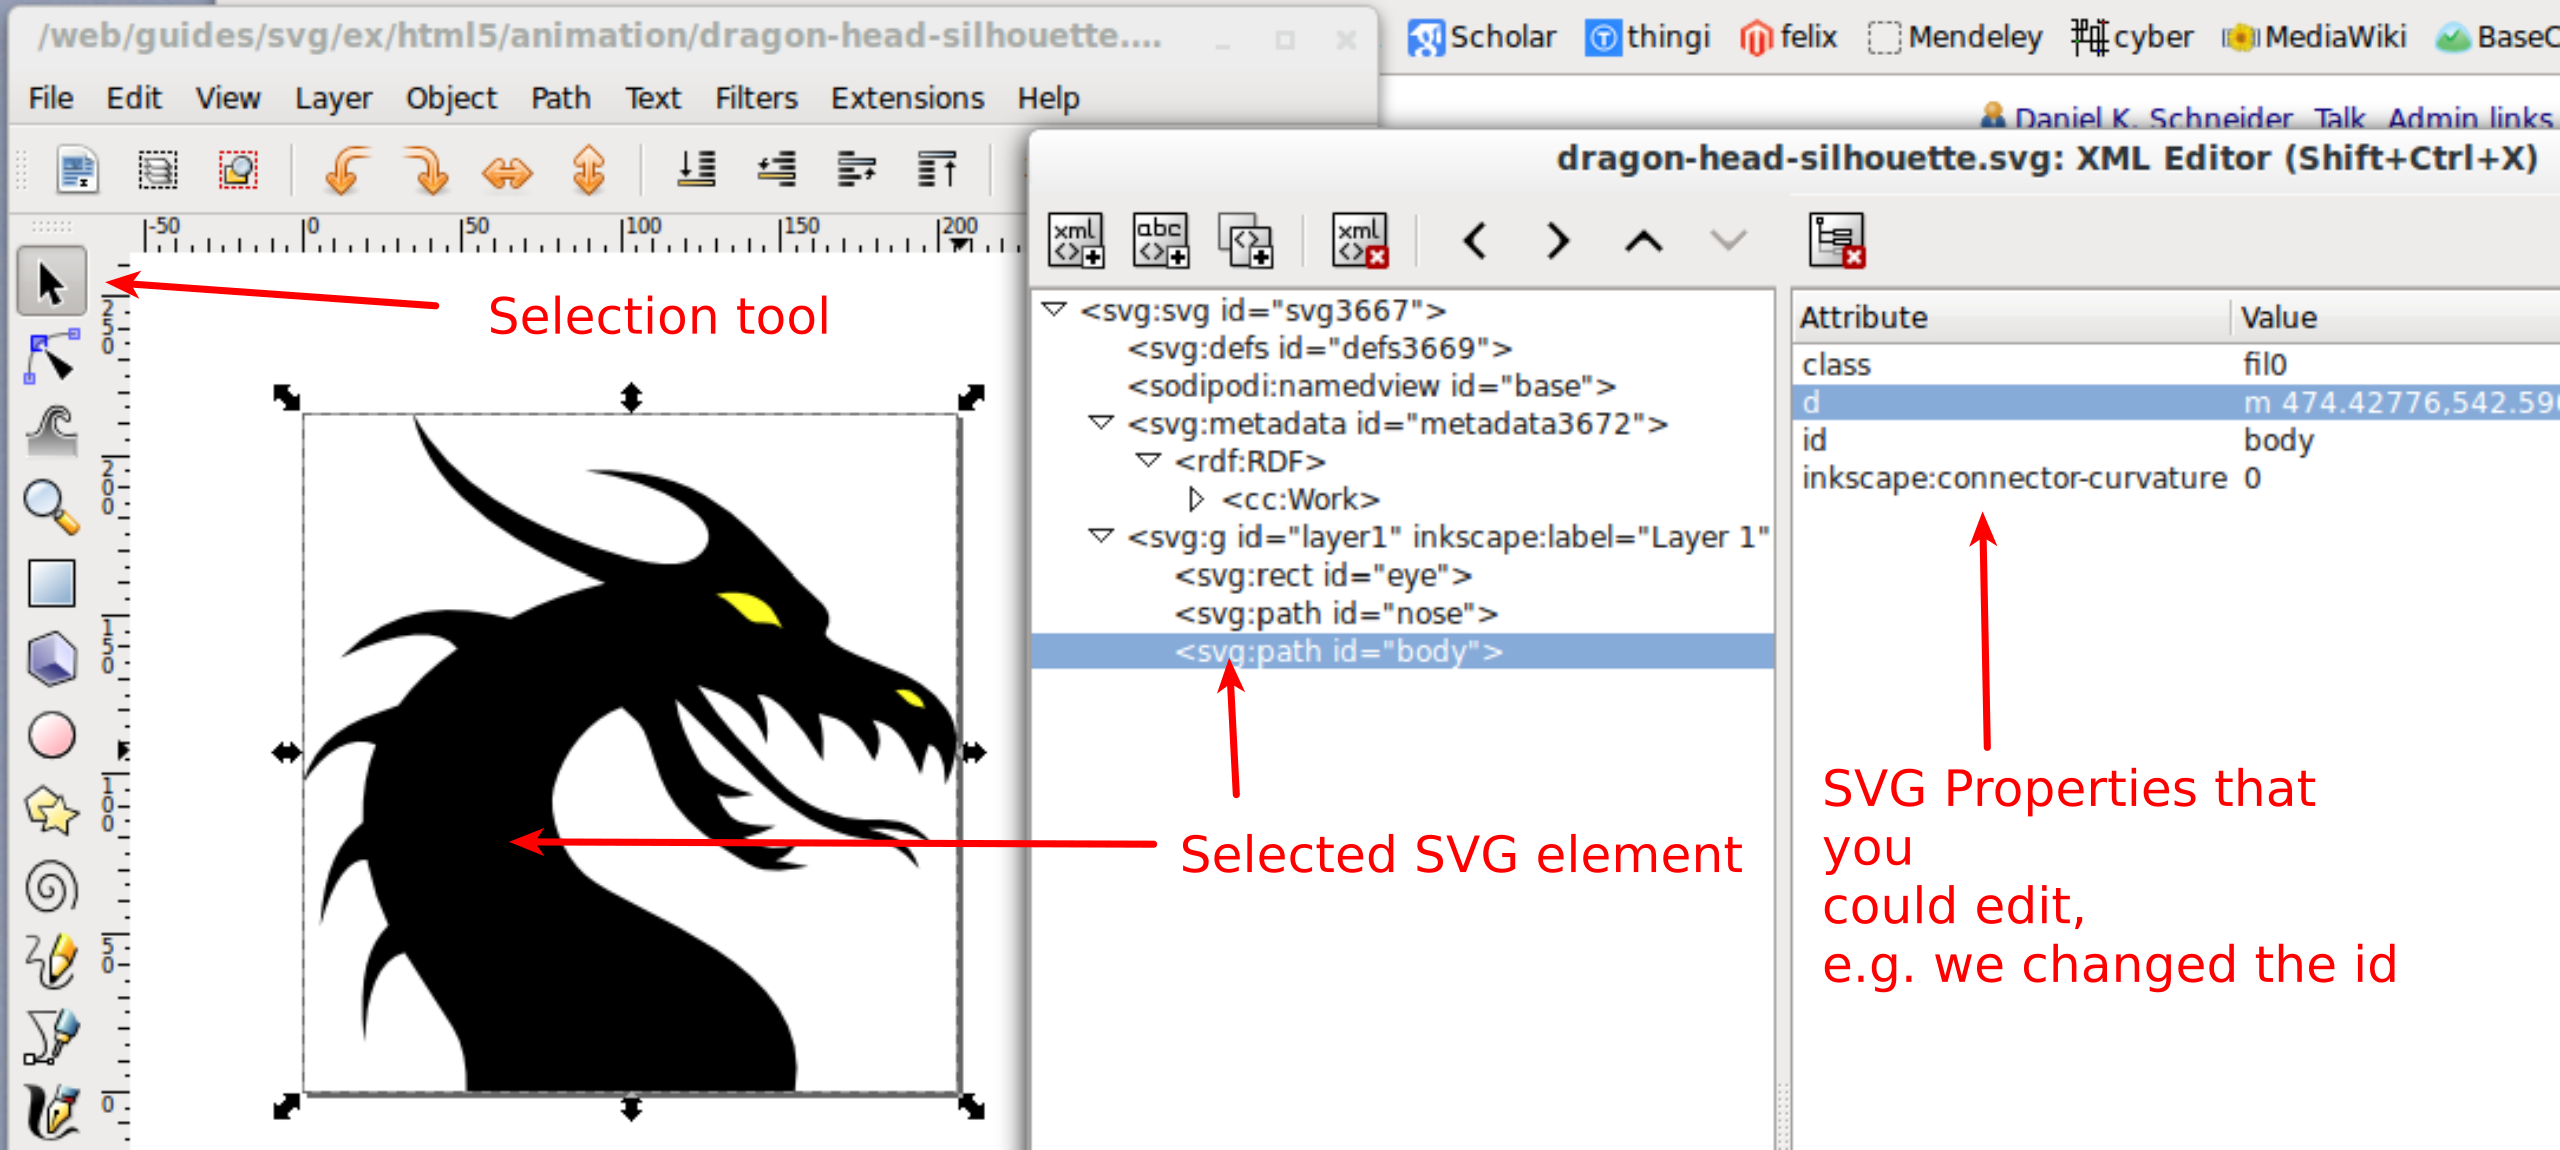Click the New element node icon
The image size is (2560, 1150).
(x=1076, y=240)
